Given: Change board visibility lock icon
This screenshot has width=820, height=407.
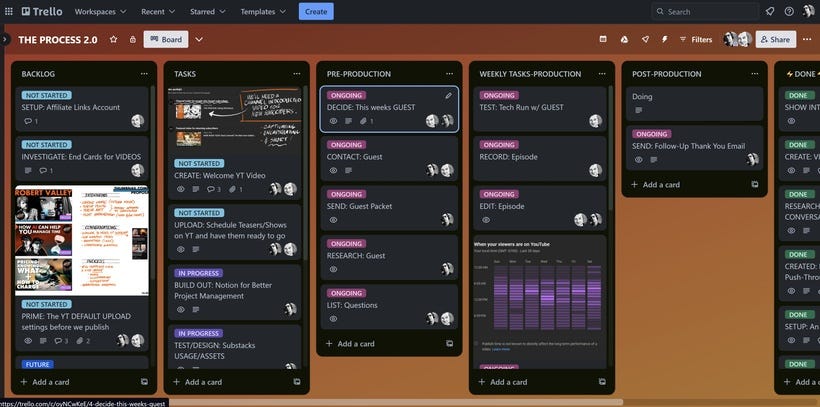Looking at the screenshot, I should 133,39.
